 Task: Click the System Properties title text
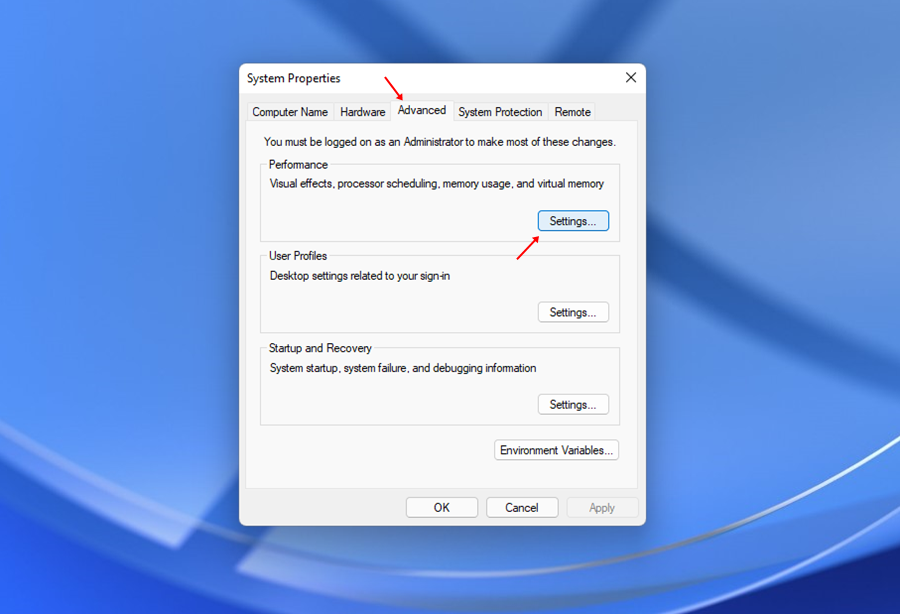coord(293,78)
